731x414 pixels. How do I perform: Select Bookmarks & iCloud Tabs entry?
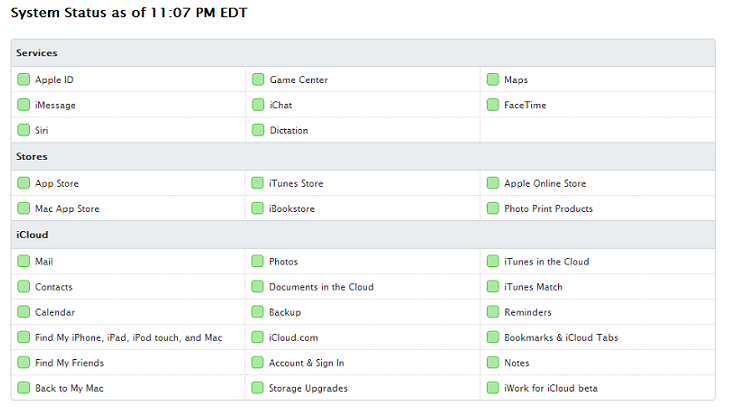(x=561, y=338)
